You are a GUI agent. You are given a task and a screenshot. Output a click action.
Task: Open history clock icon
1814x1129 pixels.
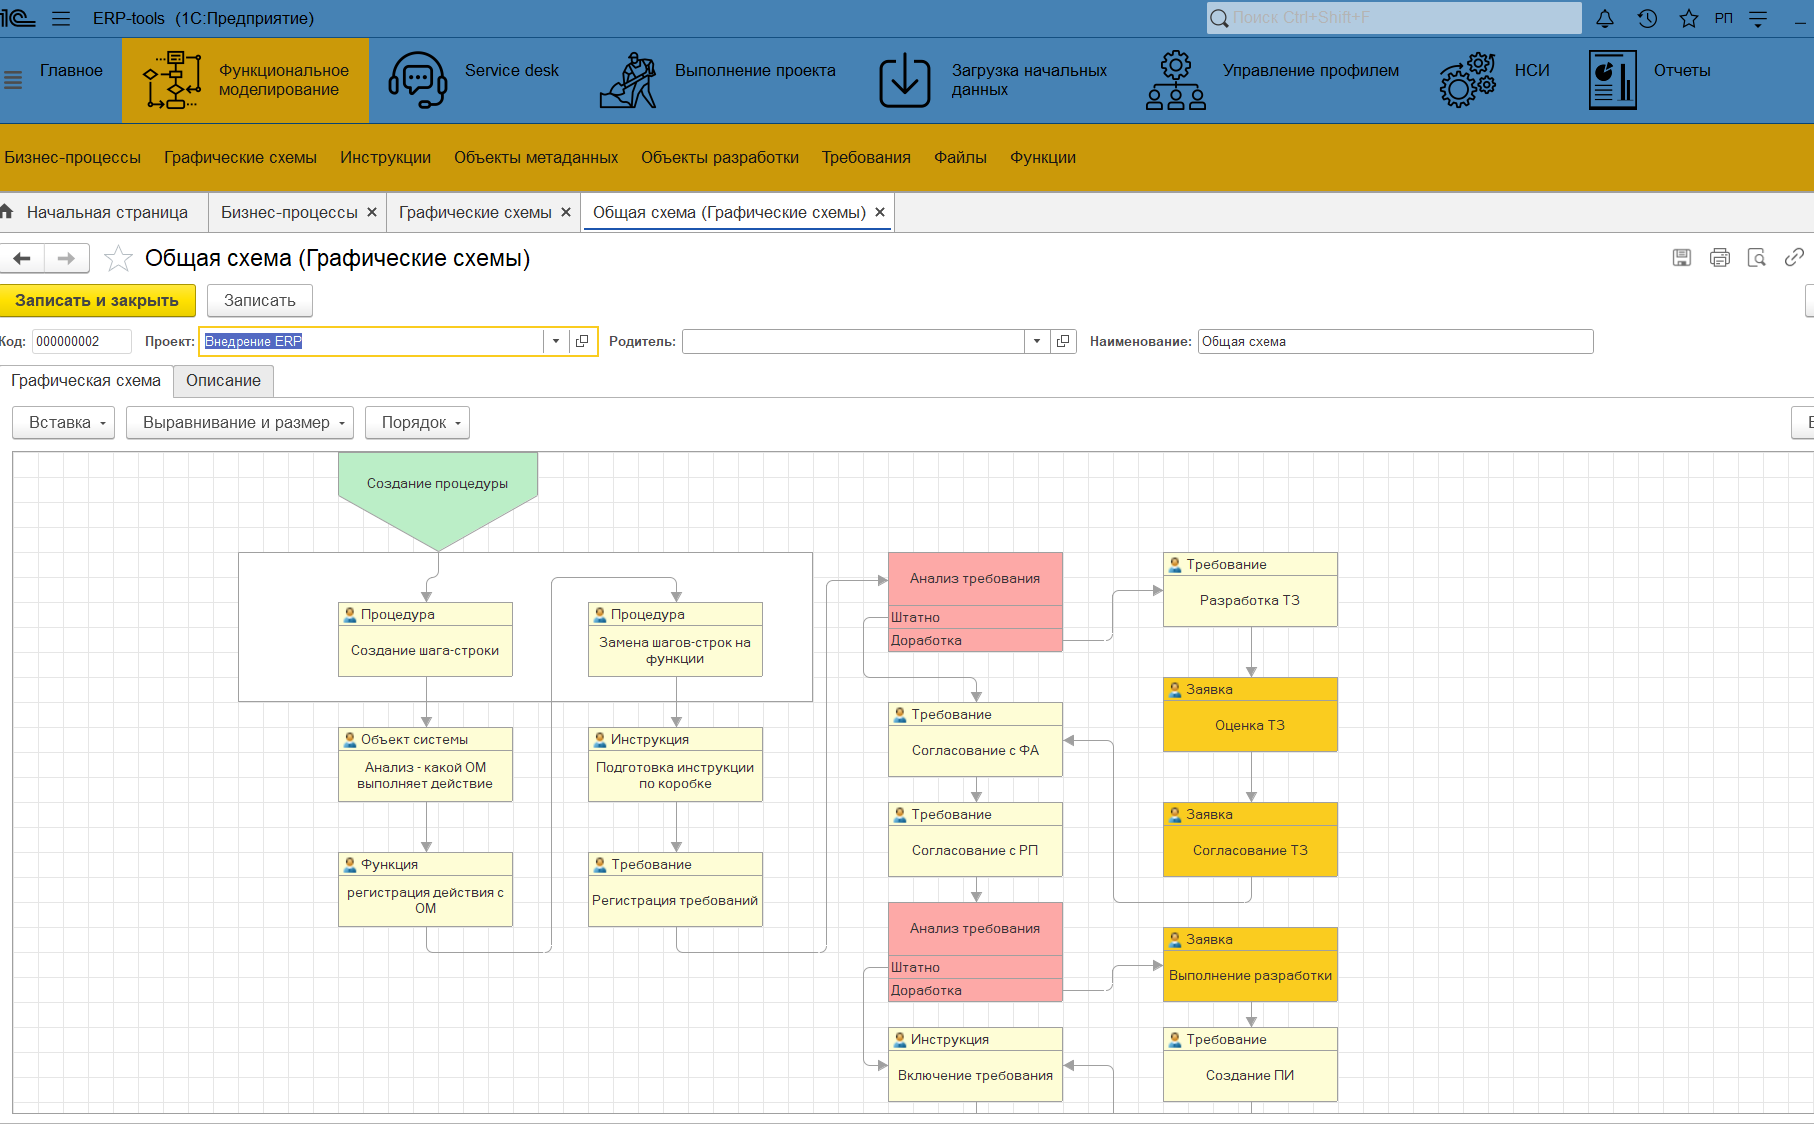click(1647, 18)
